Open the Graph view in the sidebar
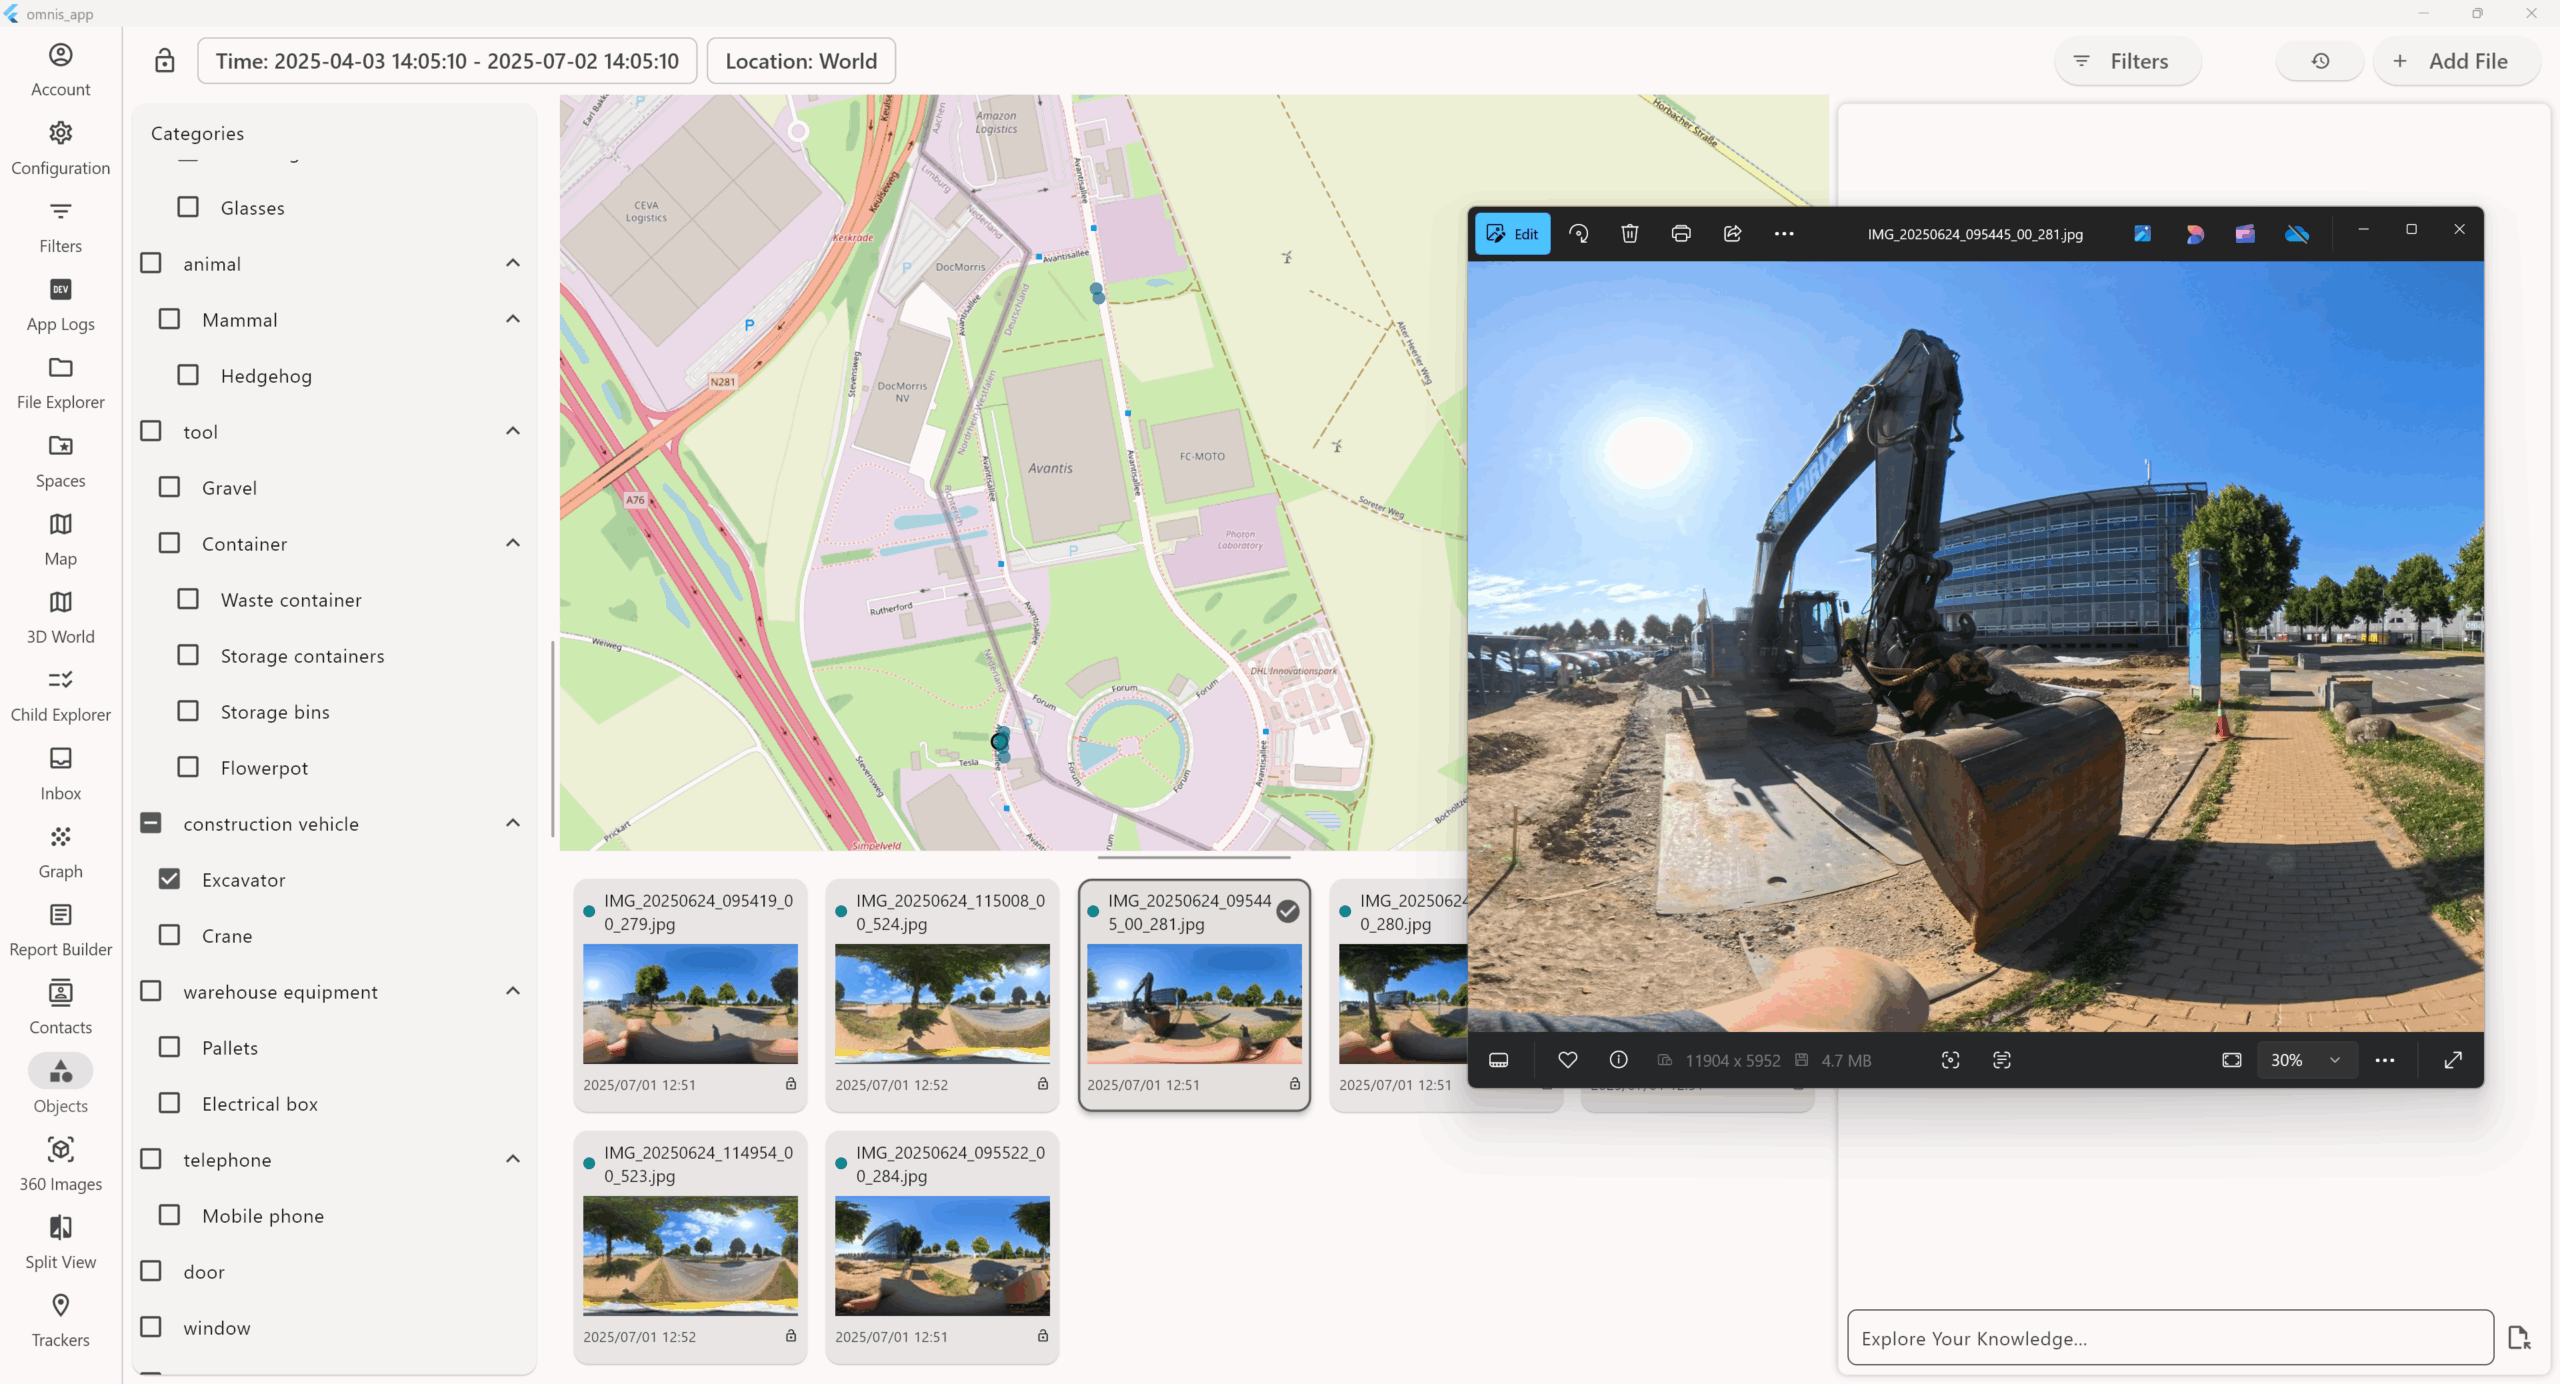 61,851
